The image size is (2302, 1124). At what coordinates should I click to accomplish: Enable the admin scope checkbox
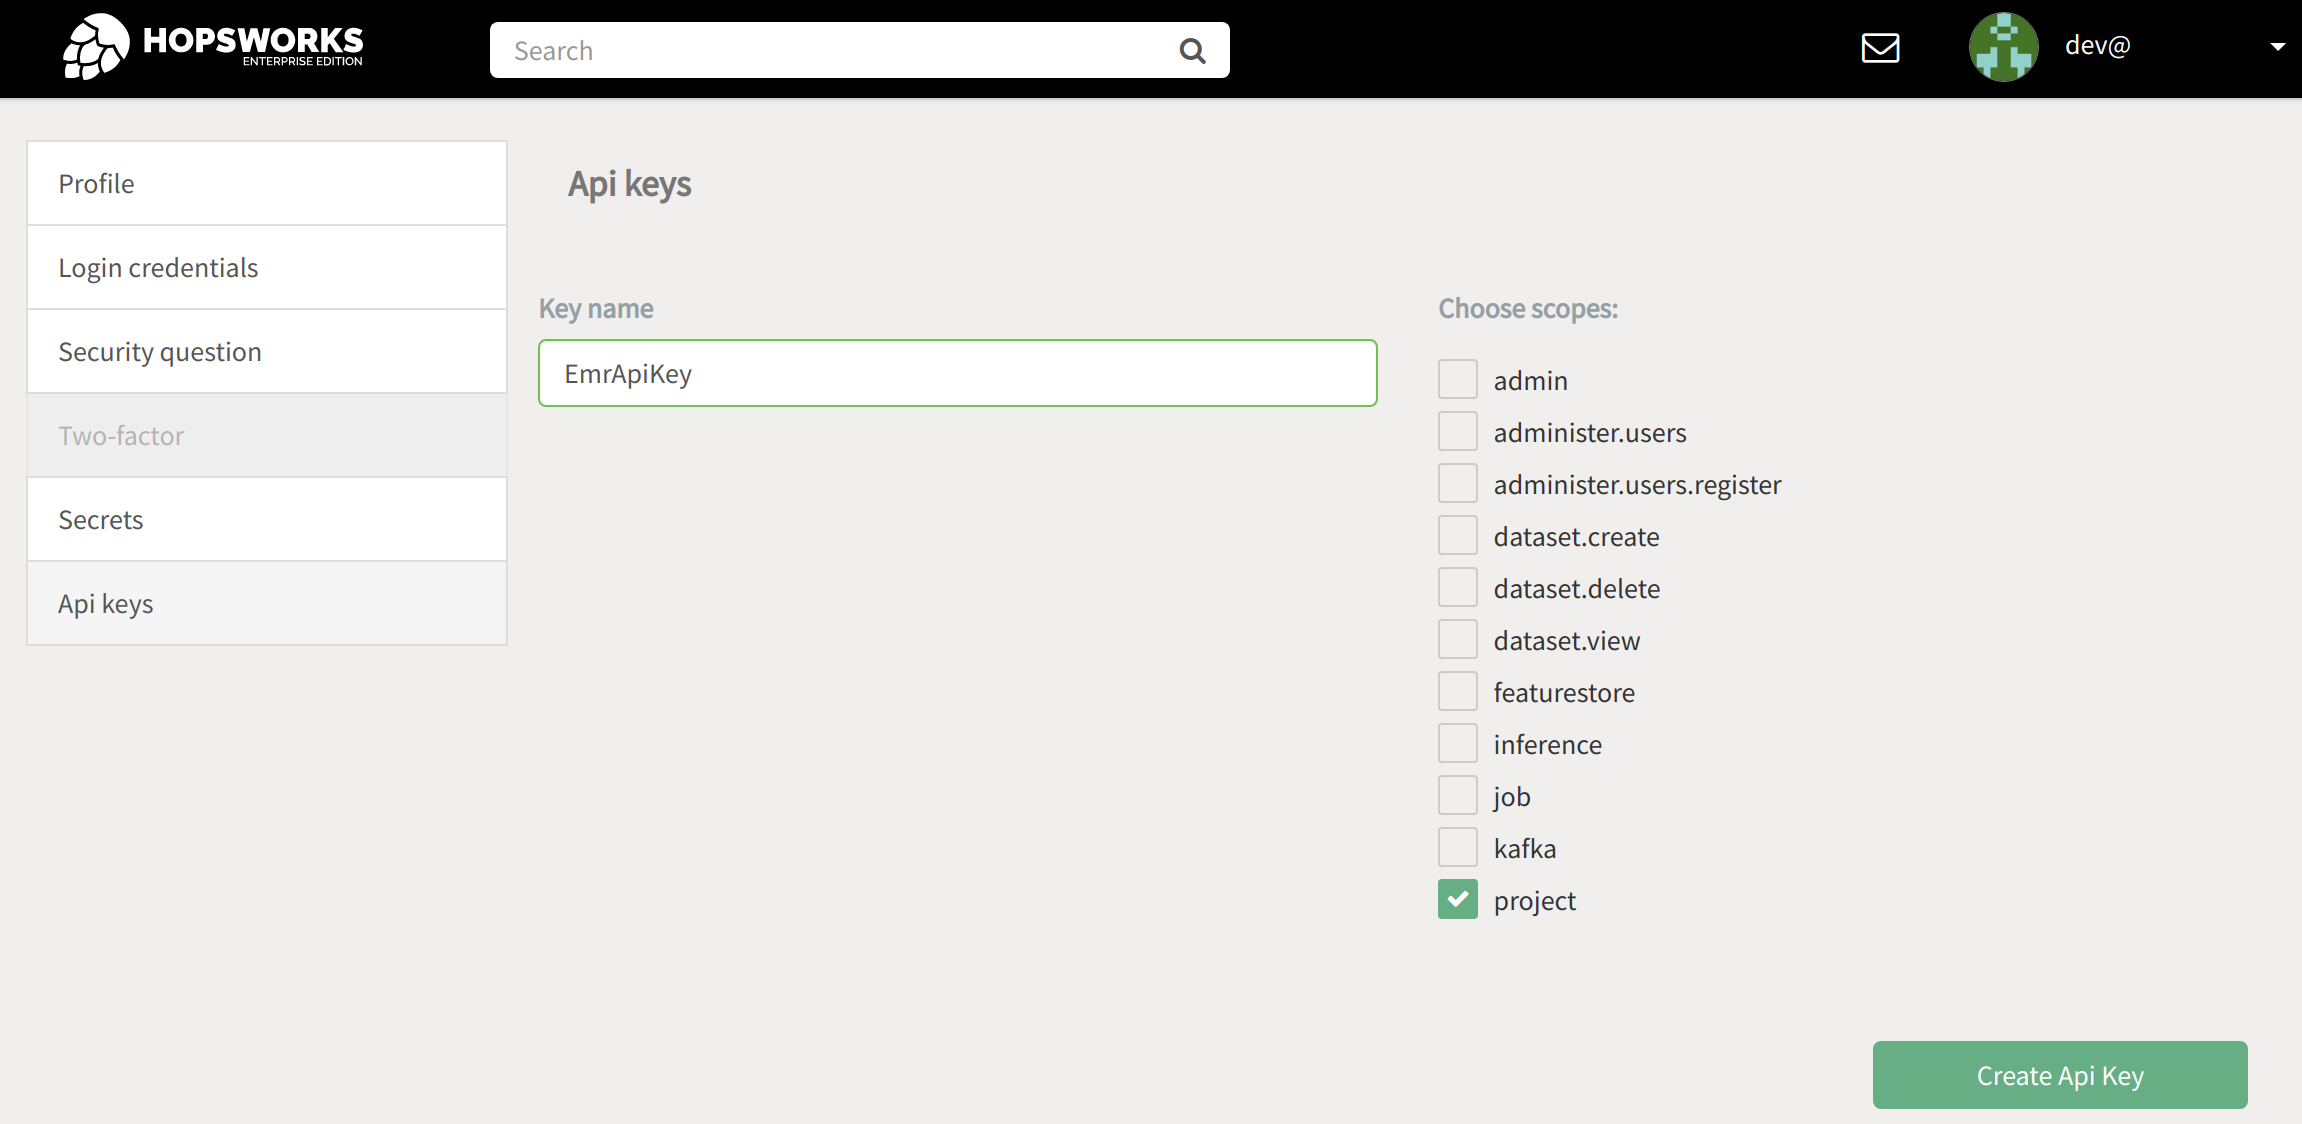click(1457, 378)
